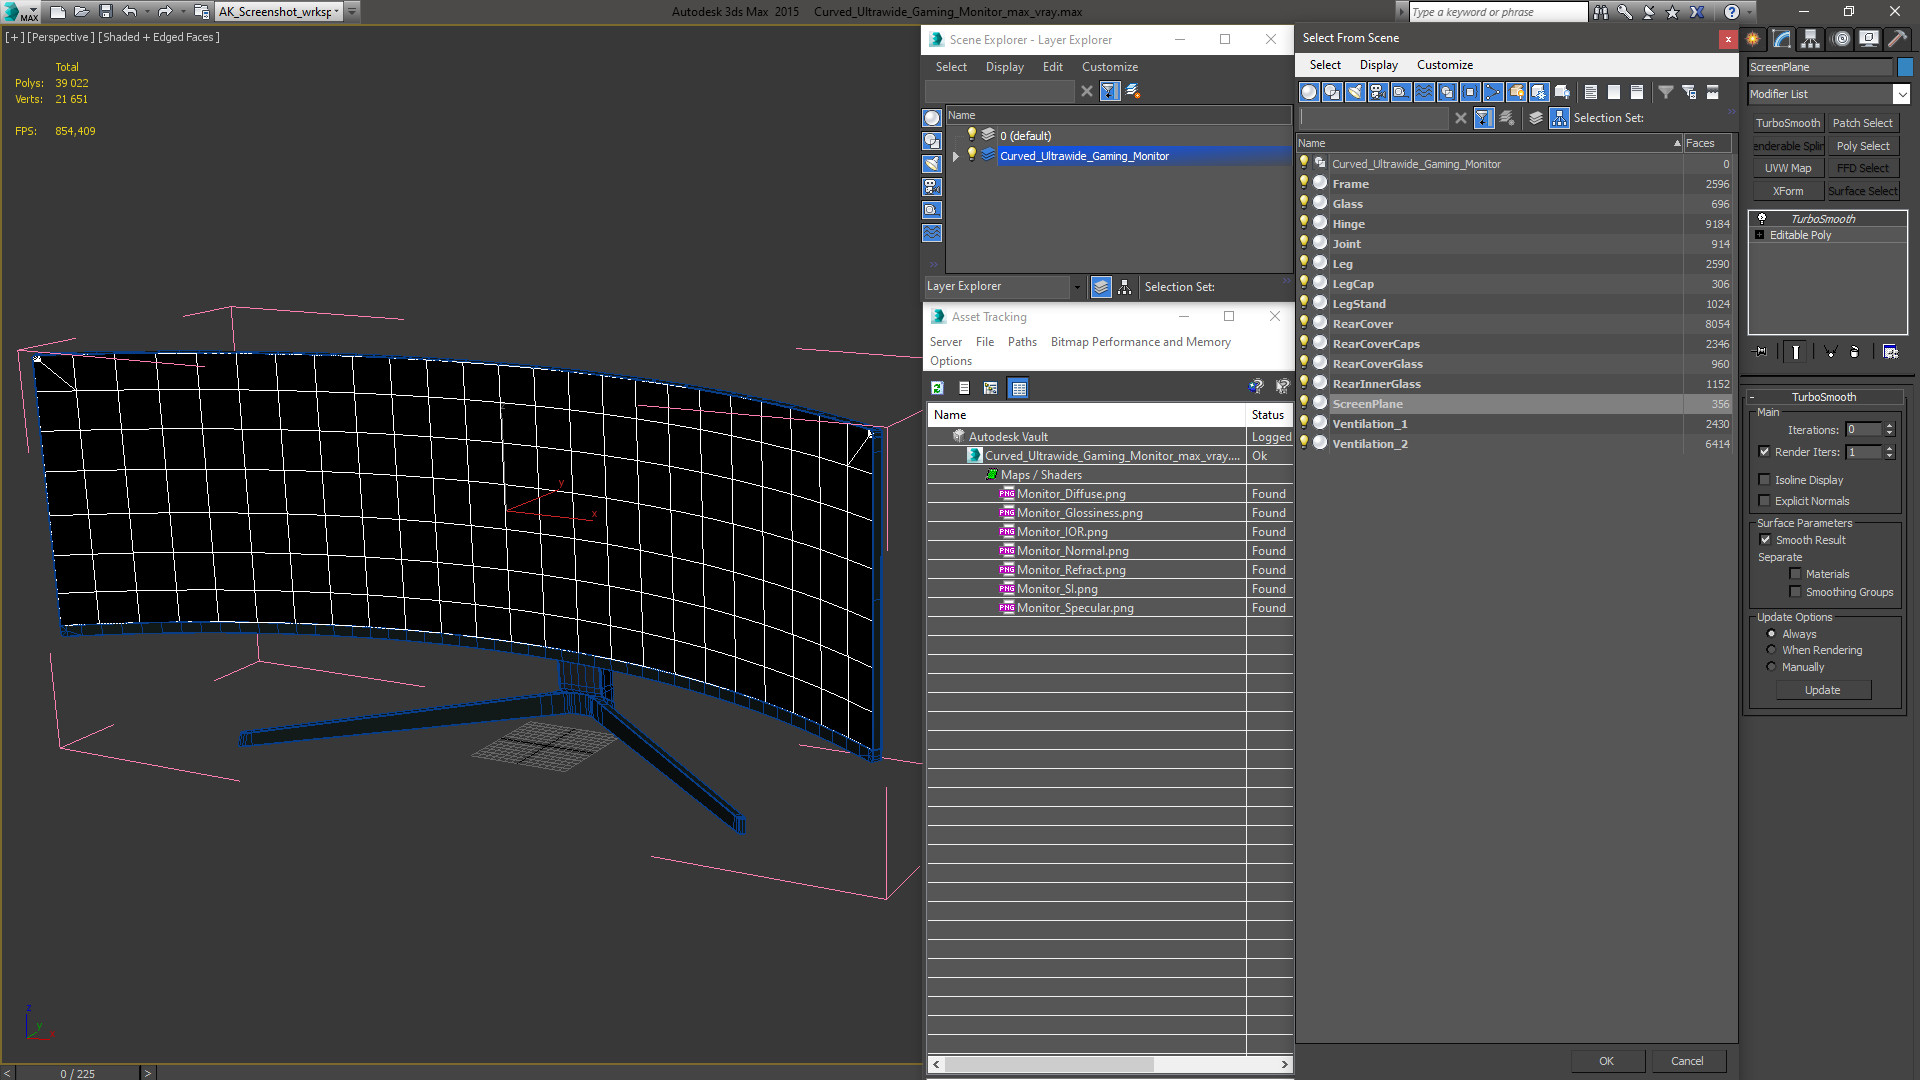Select the Always update option
This screenshot has height=1080, width=1920.
[x=1771, y=634]
